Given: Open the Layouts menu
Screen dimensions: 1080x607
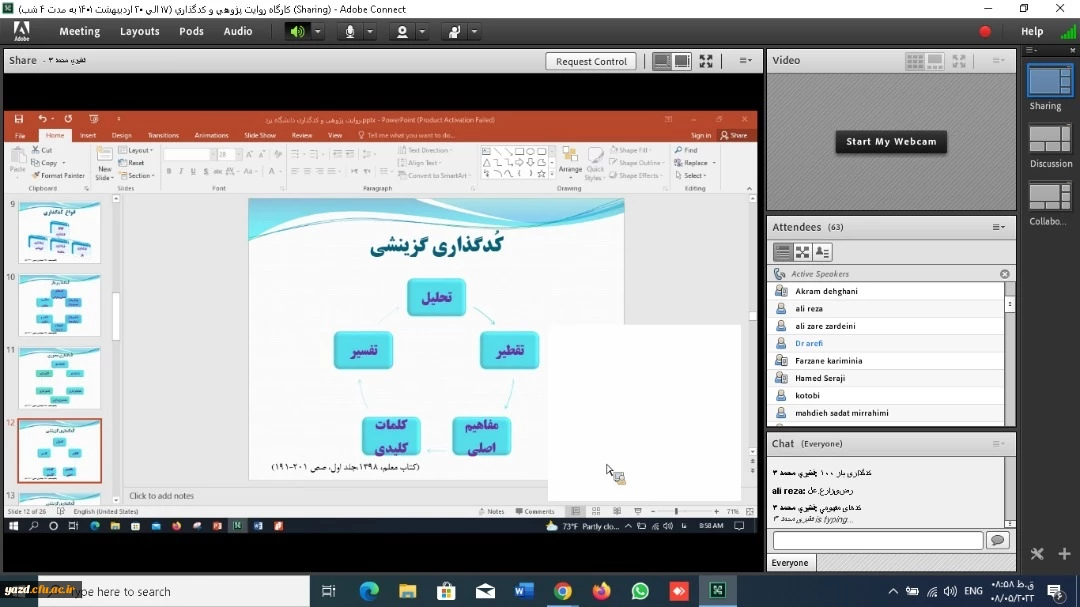Looking at the screenshot, I should (x=139, y=31).
